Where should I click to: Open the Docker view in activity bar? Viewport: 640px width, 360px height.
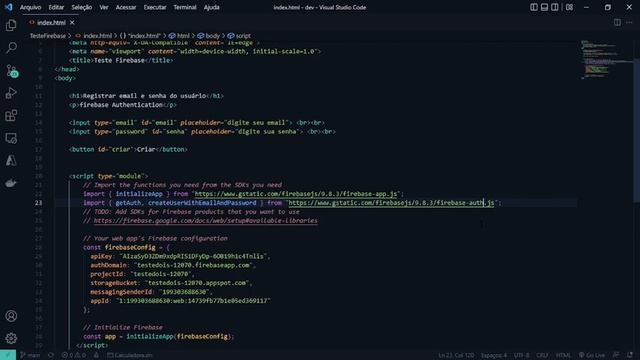pyautogui.click(x=11, y=183)
